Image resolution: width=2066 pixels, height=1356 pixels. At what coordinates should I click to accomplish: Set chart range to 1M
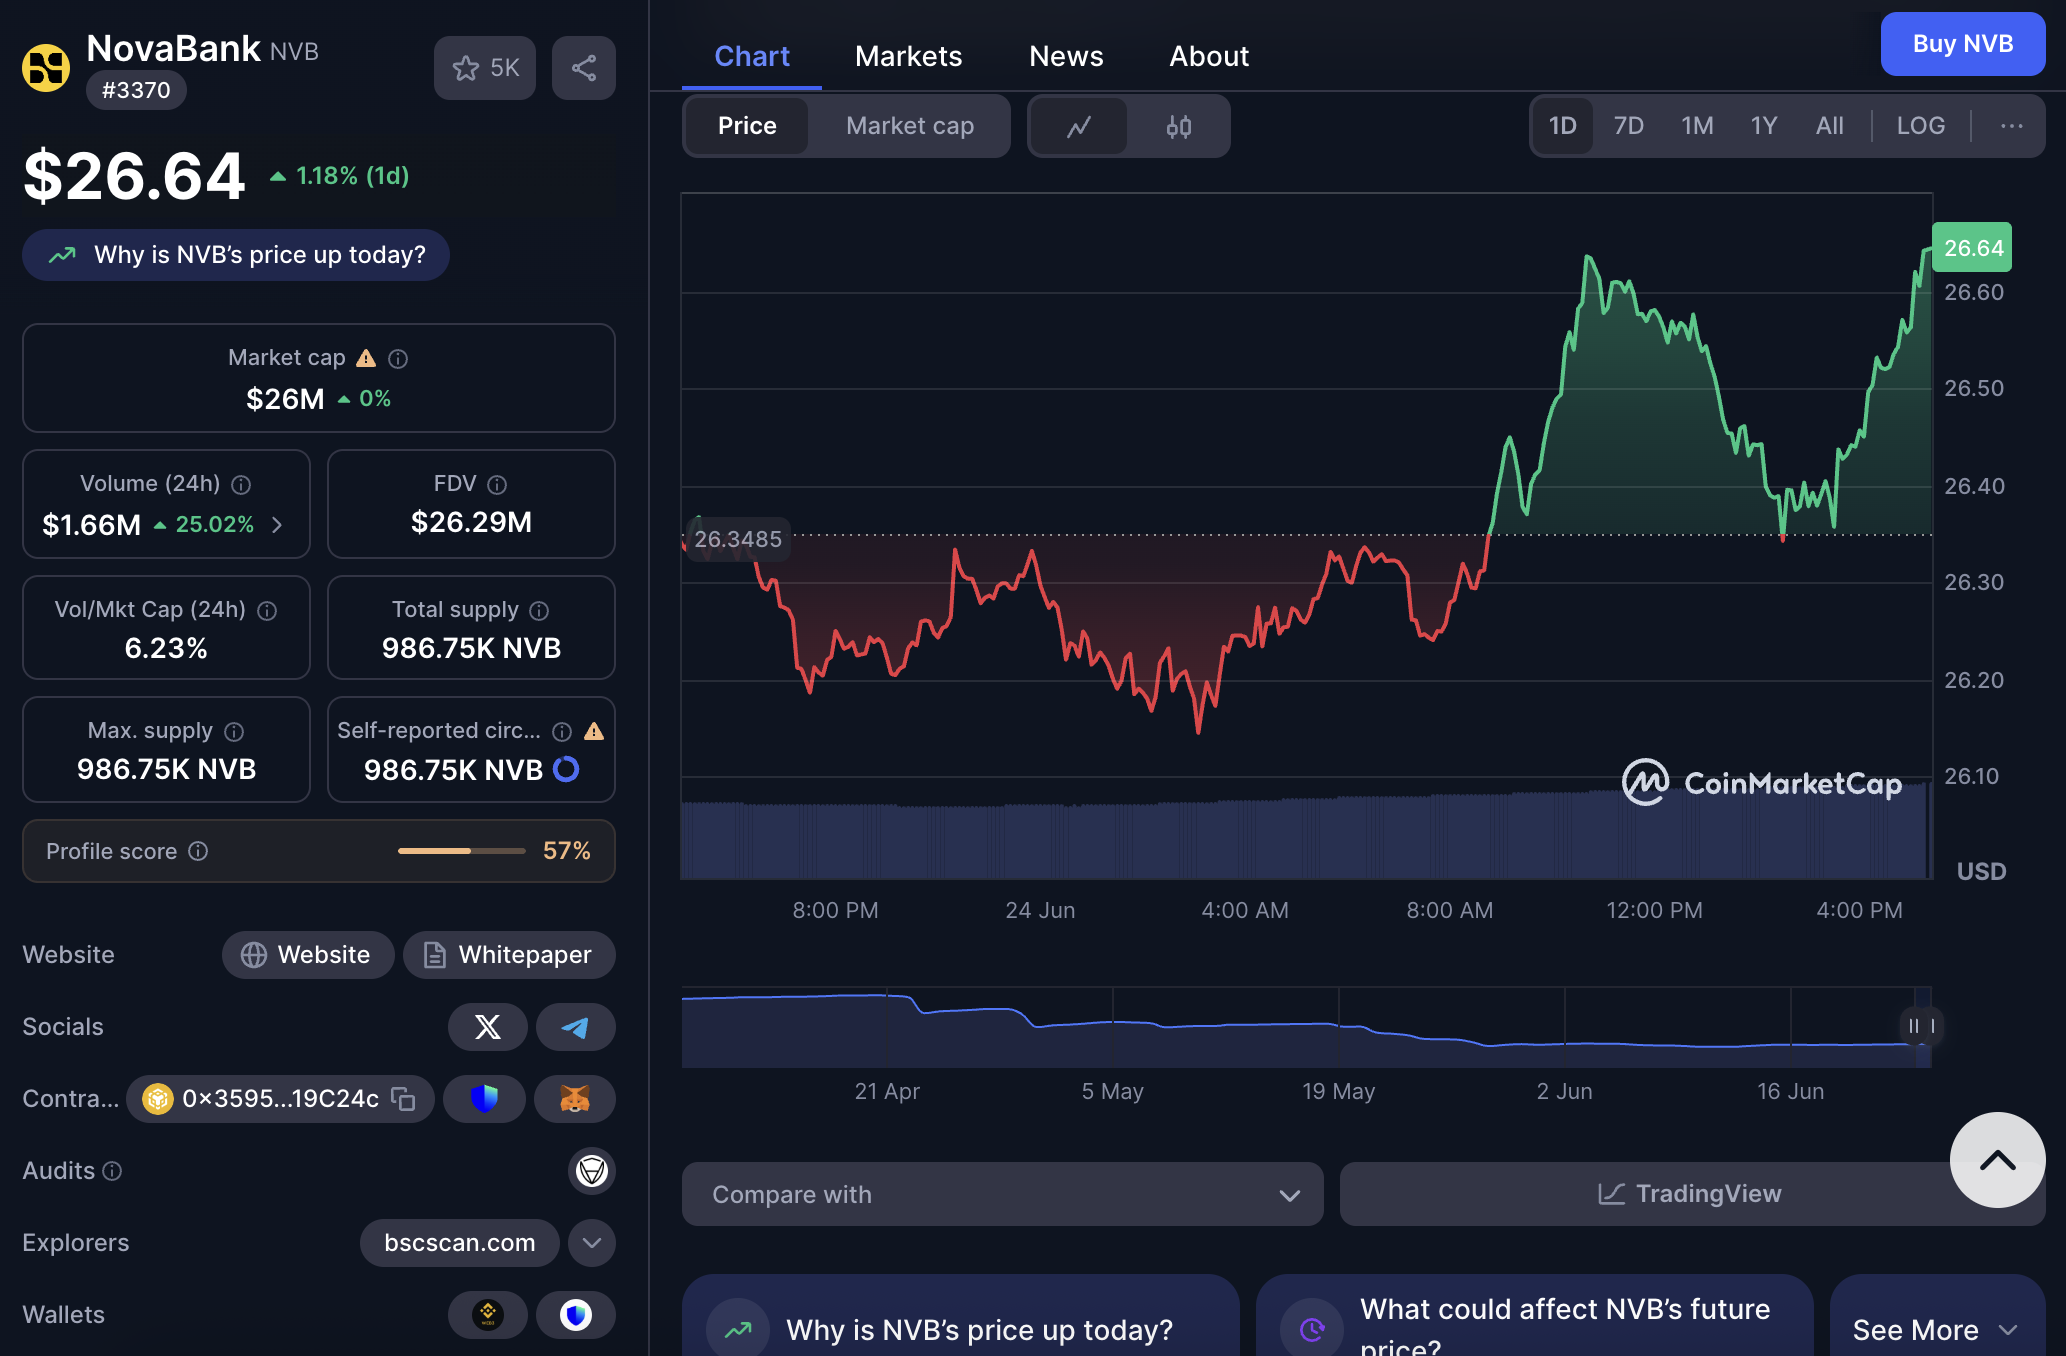pyautogui.click(x=1697, y=126)
